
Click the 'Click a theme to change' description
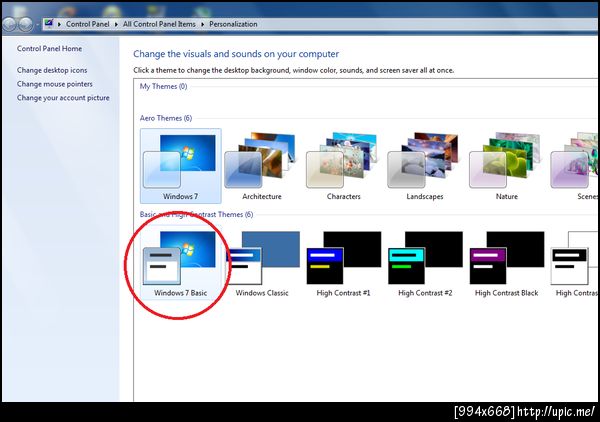293,70
